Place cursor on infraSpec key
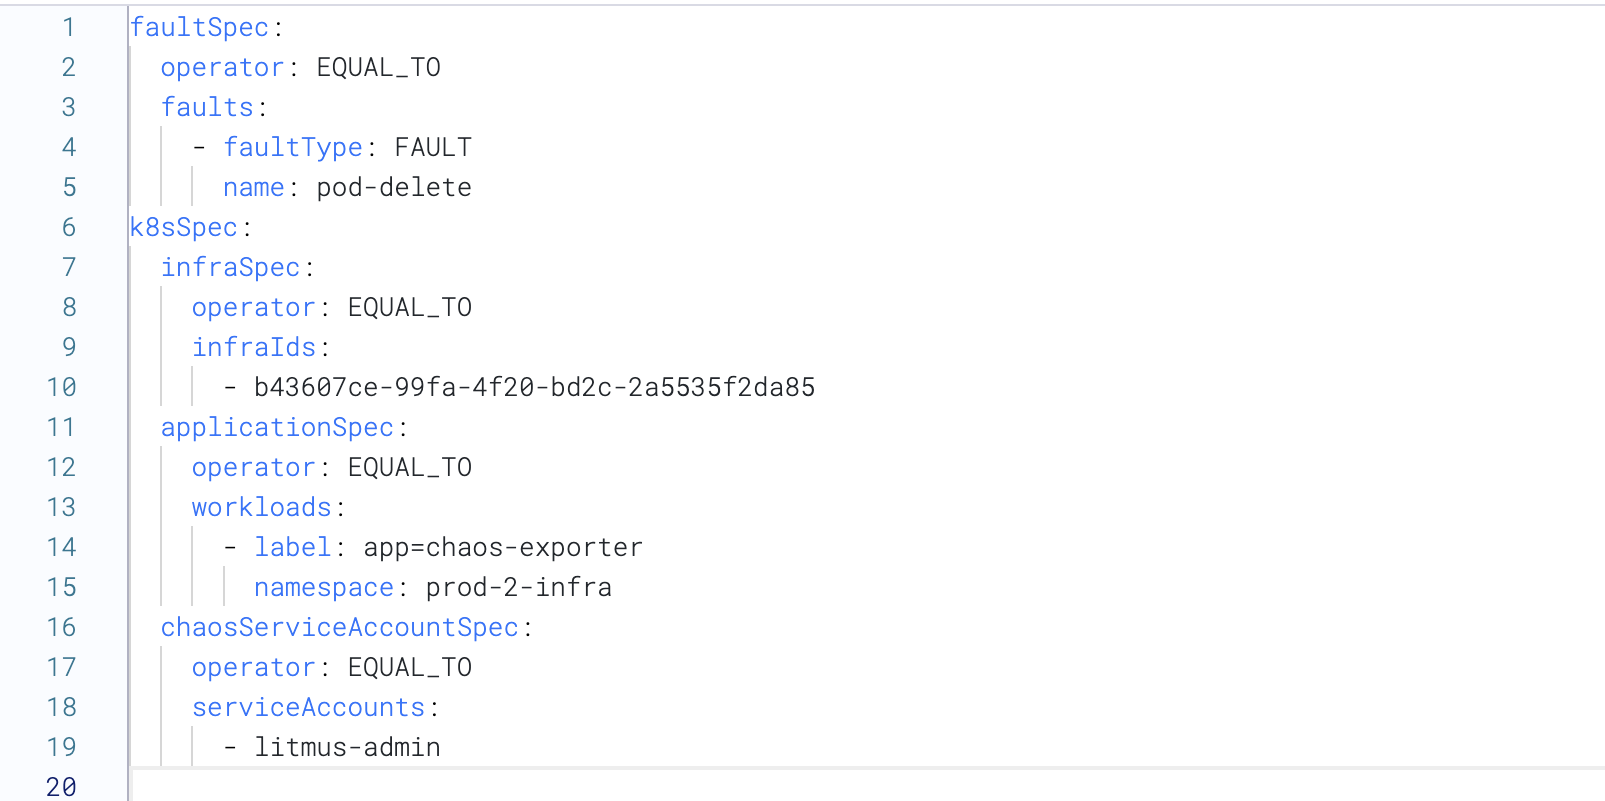The height and width of the screenshot is (801, 1605). (x=230, y=267)
